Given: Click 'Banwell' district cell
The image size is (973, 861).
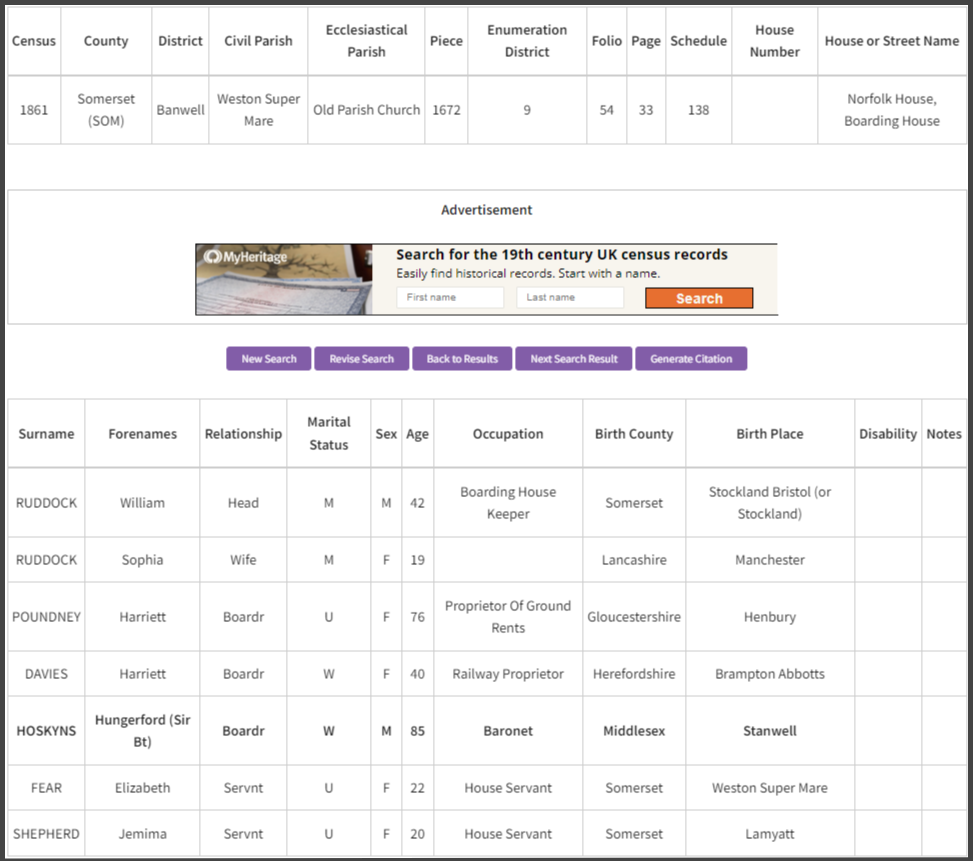Looking at the screenshot, I should [x=181, y=110].
